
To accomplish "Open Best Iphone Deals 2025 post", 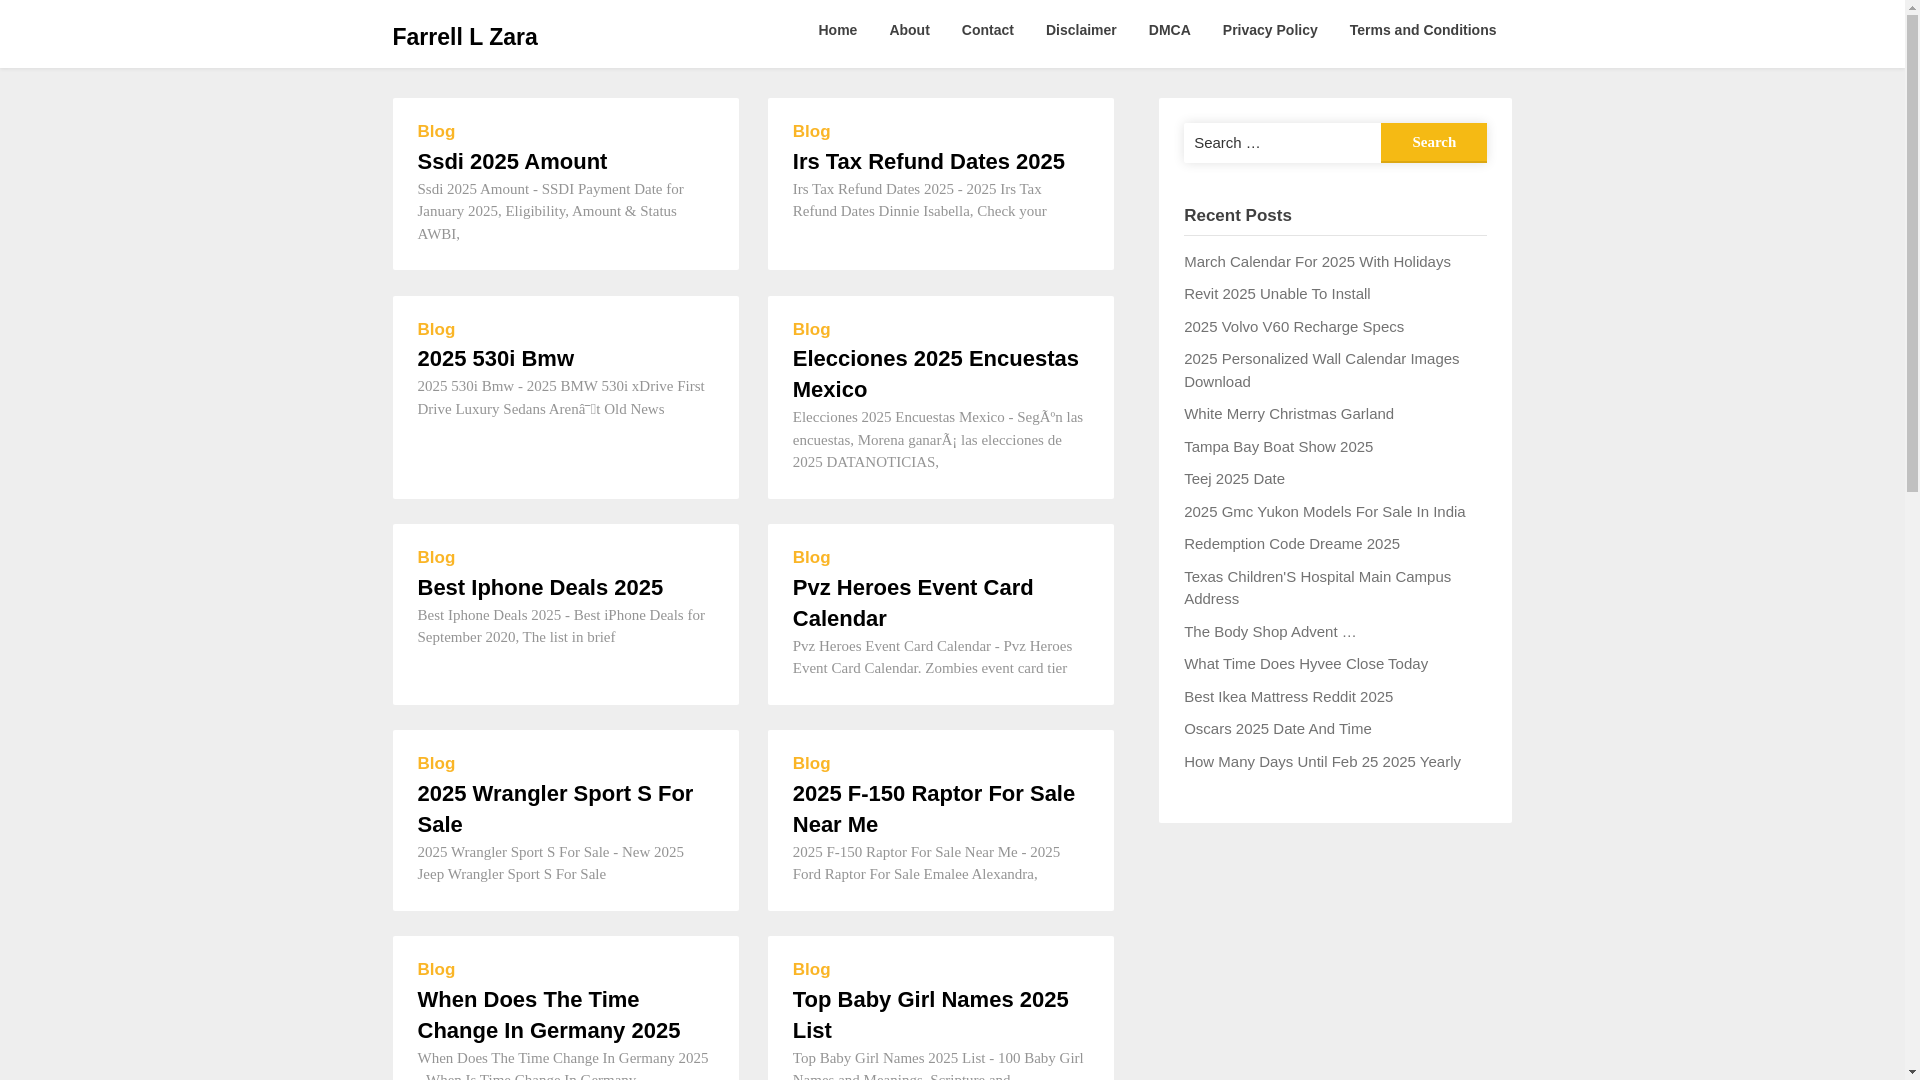I will click(x=540, y=587).
